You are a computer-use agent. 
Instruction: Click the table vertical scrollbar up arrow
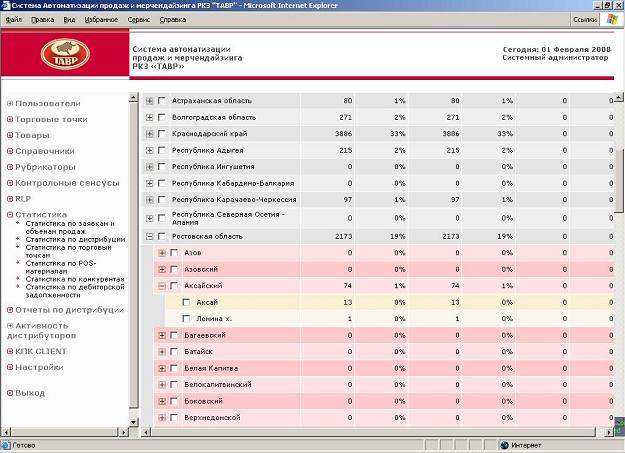pyautogui.click(x=618, y=97)
